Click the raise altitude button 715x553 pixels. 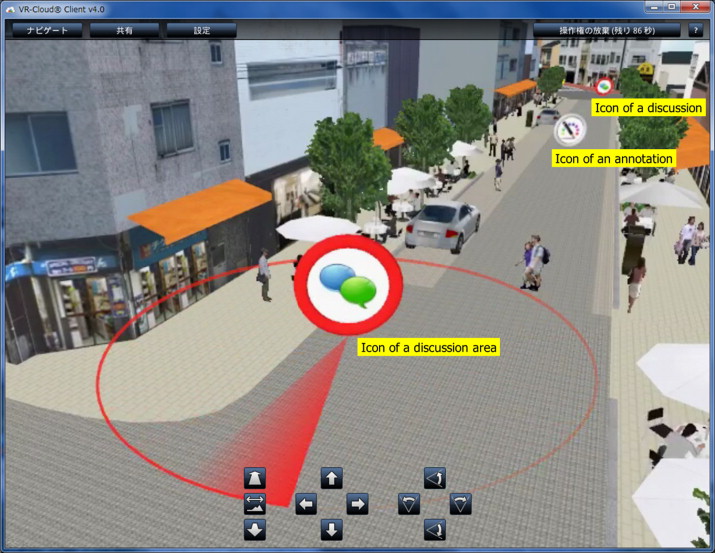[255, 478]
